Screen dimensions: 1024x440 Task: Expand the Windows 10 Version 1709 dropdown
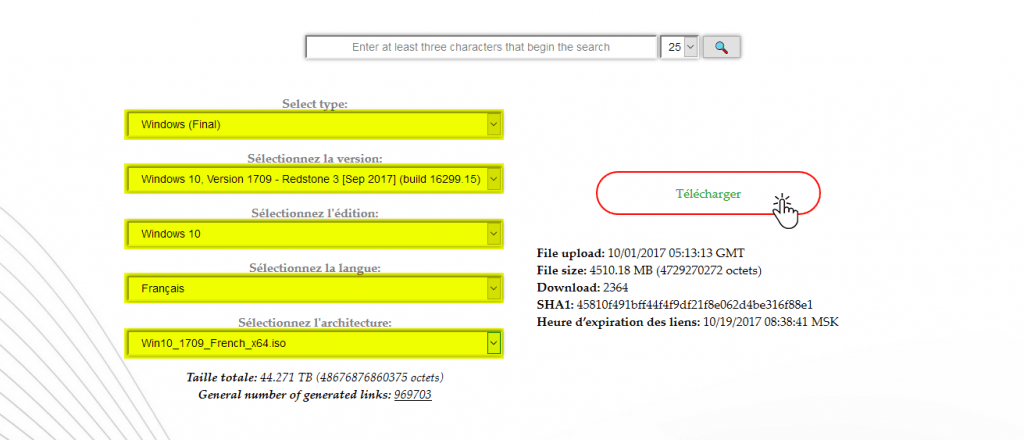coord(314,179)
